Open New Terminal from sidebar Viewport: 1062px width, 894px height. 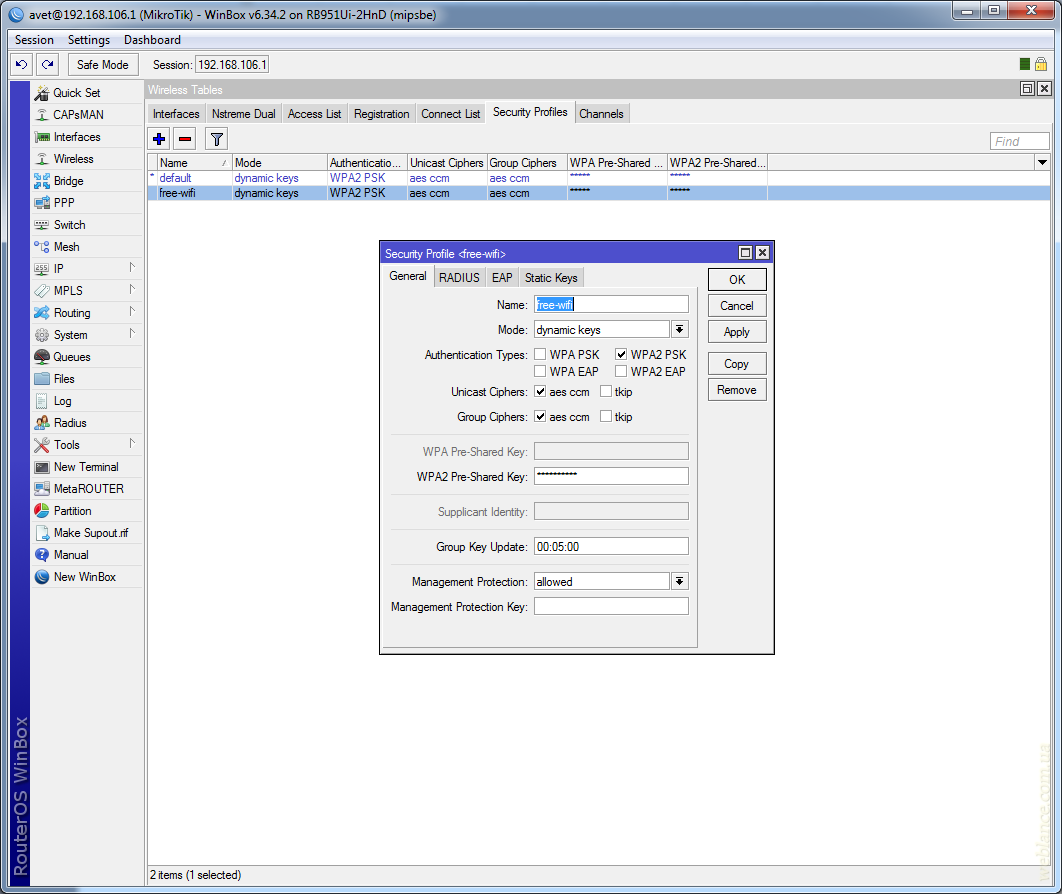click(85, 467)
